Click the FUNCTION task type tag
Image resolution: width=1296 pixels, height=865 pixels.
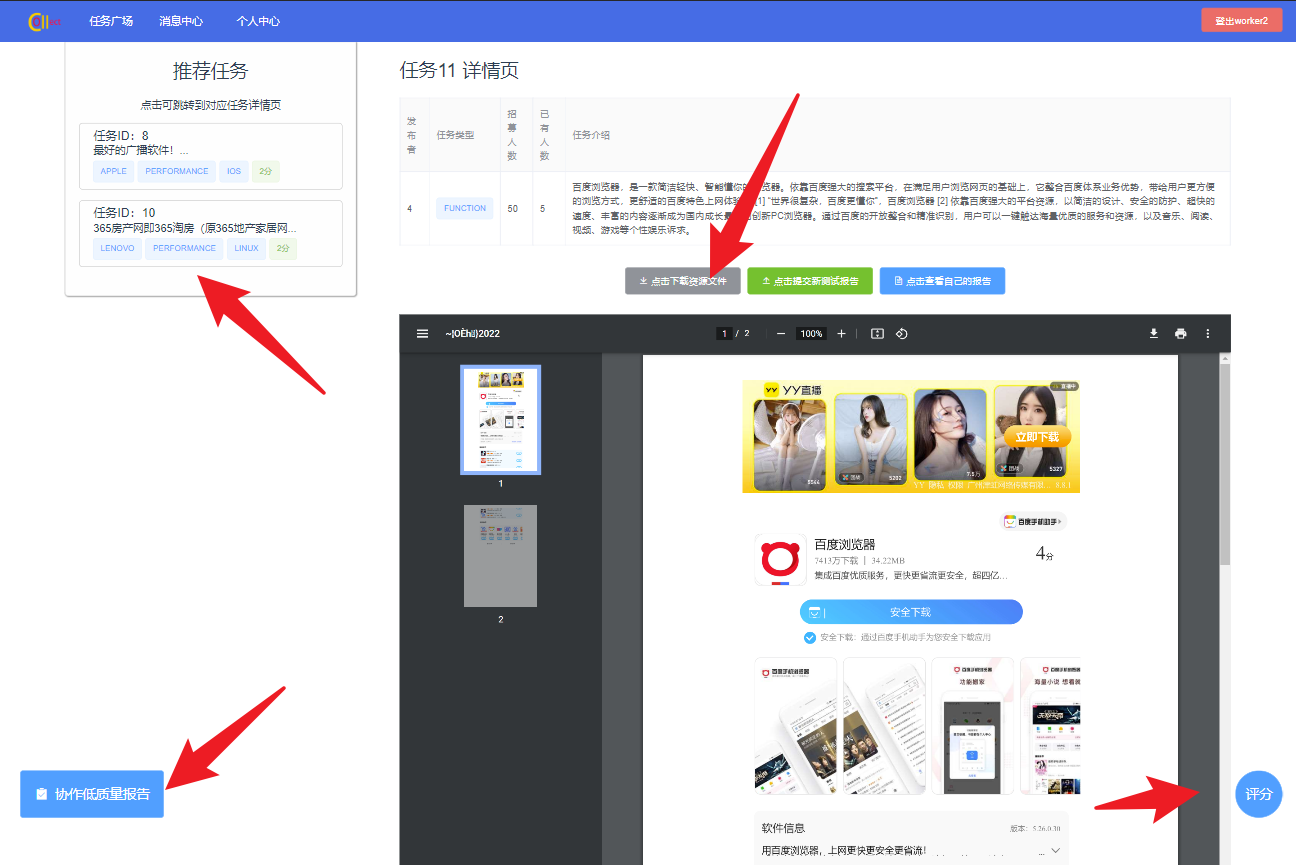[465, 208]
